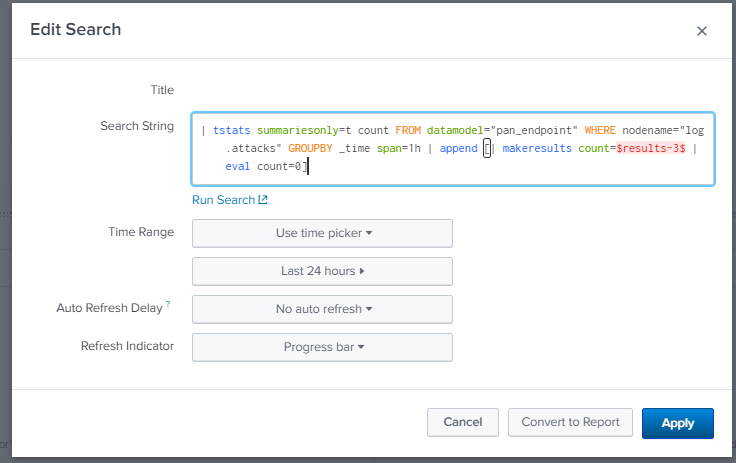Click the Cancel button

[x=462, y=423]
